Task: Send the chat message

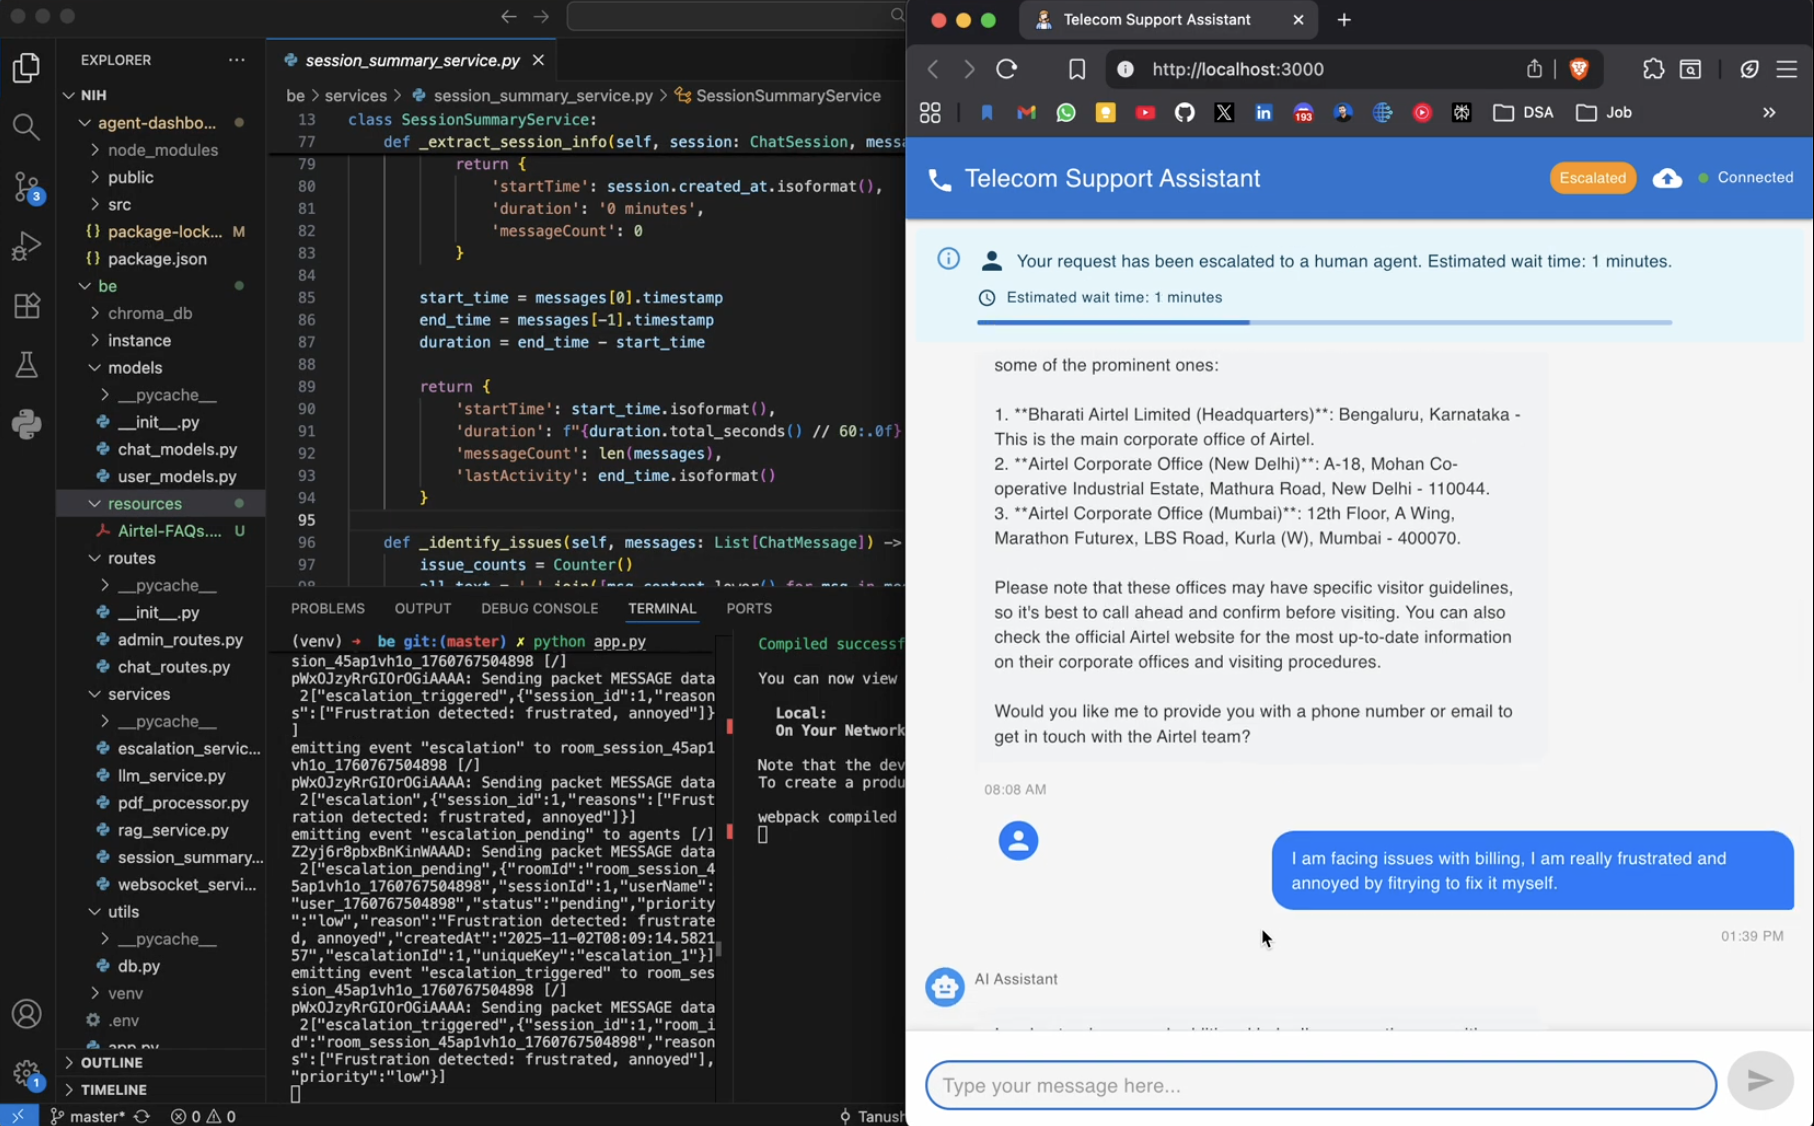Action: coord(1760,1080)
